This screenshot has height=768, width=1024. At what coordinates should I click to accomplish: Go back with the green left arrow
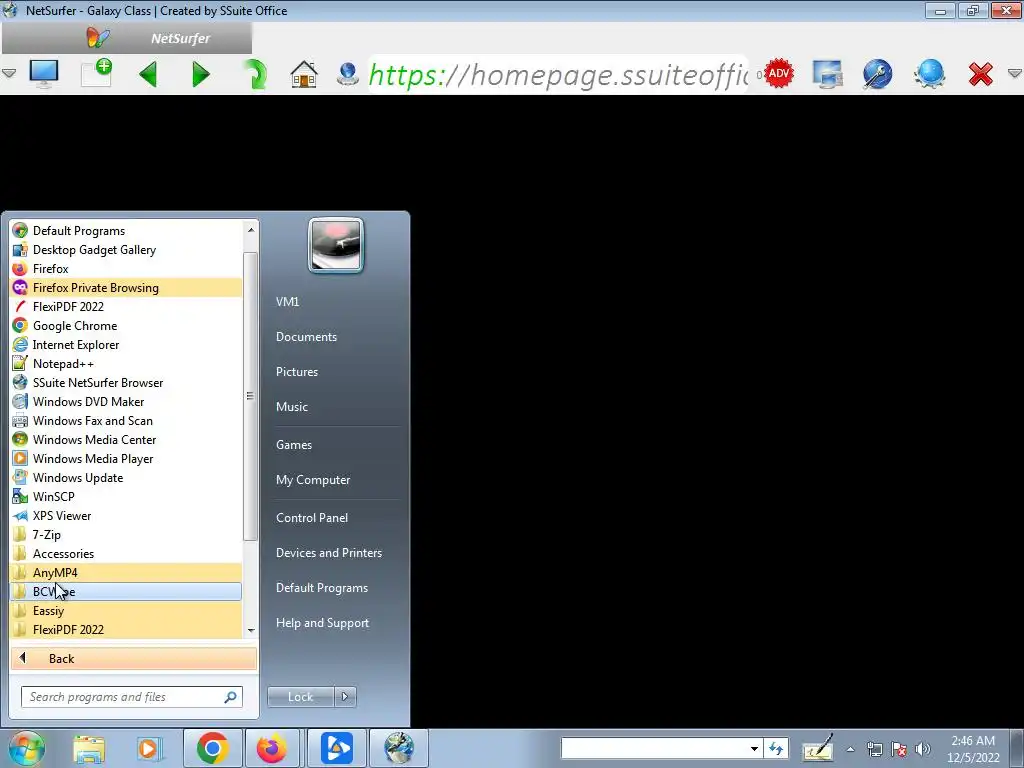148,74
